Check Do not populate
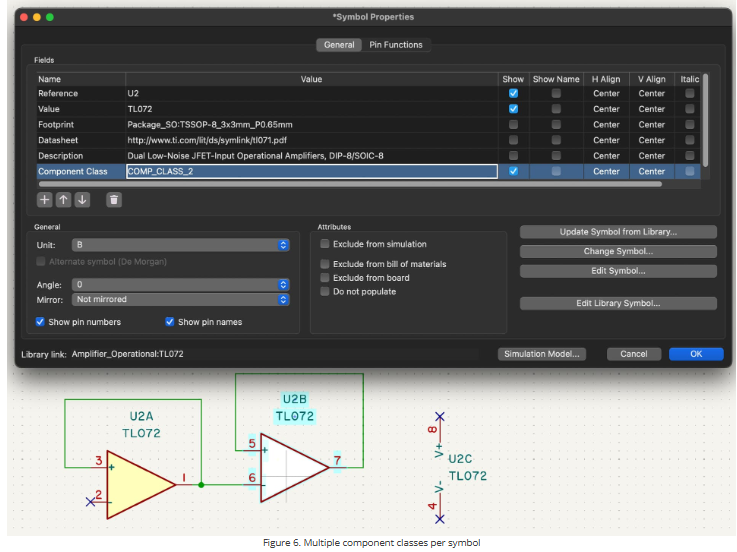 324,292
